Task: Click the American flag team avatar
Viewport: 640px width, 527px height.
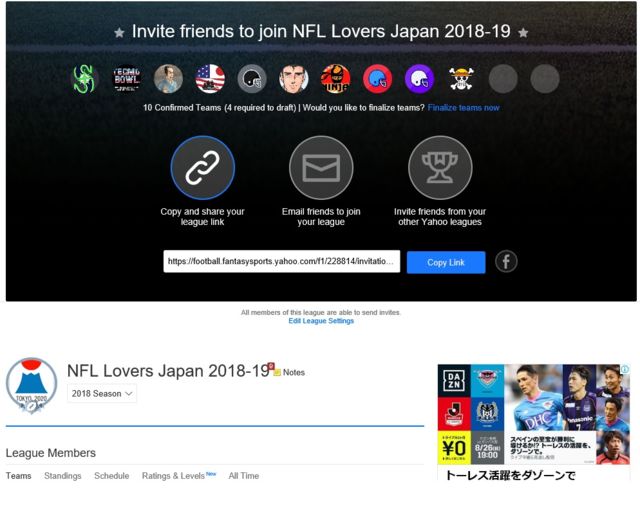Action: coord(210,79)
